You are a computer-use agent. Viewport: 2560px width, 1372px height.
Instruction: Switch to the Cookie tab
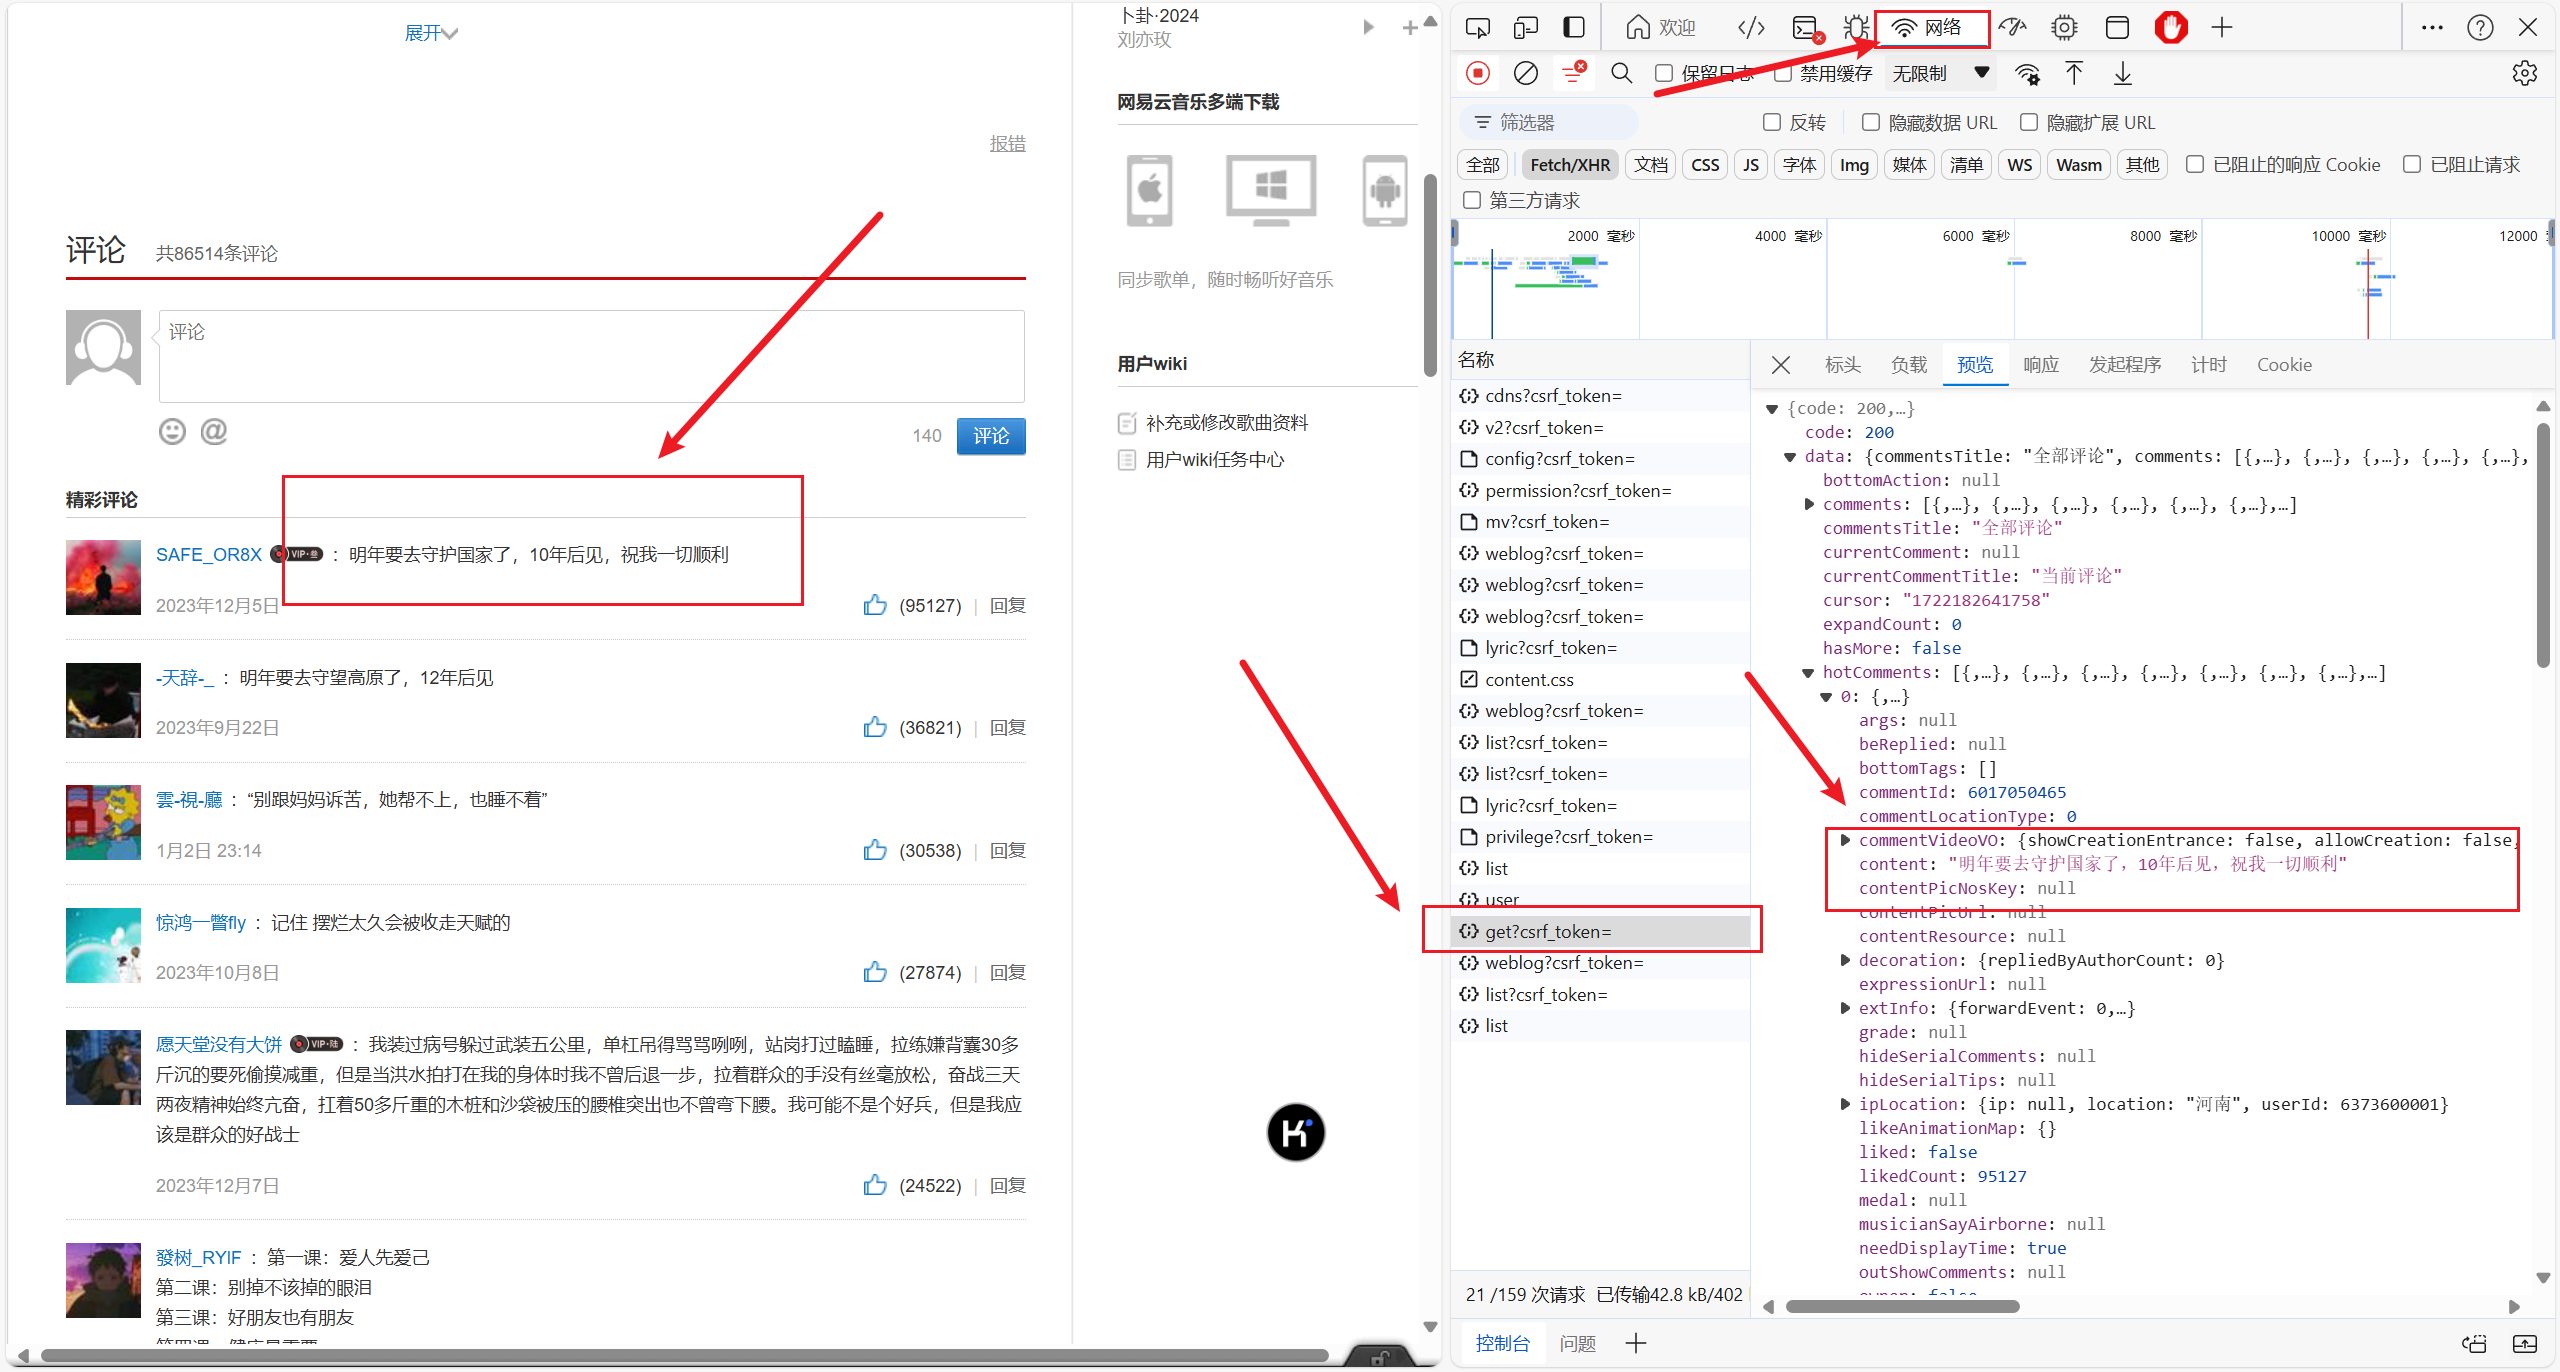pos(2284,365)
